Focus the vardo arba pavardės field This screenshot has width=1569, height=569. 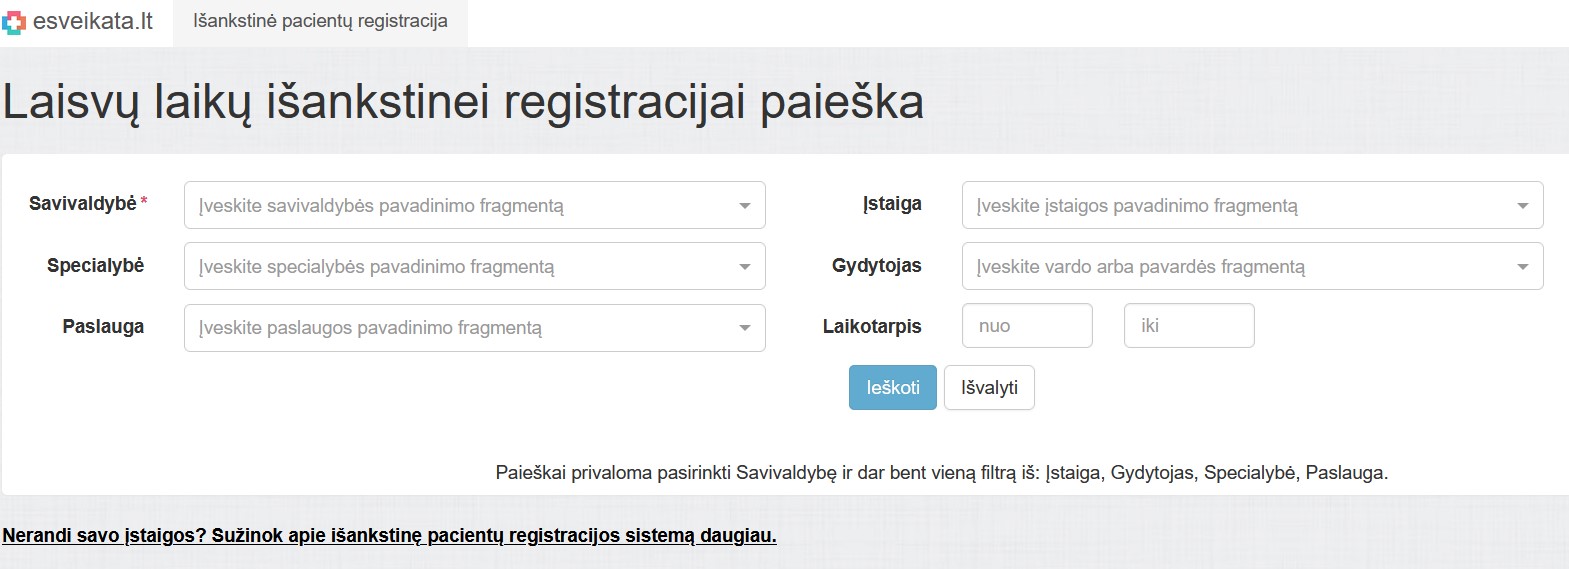click(x=1252, y=266)
